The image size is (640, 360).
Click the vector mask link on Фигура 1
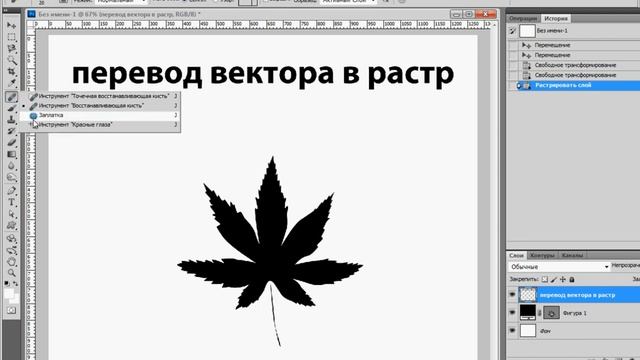pos(540,313)
